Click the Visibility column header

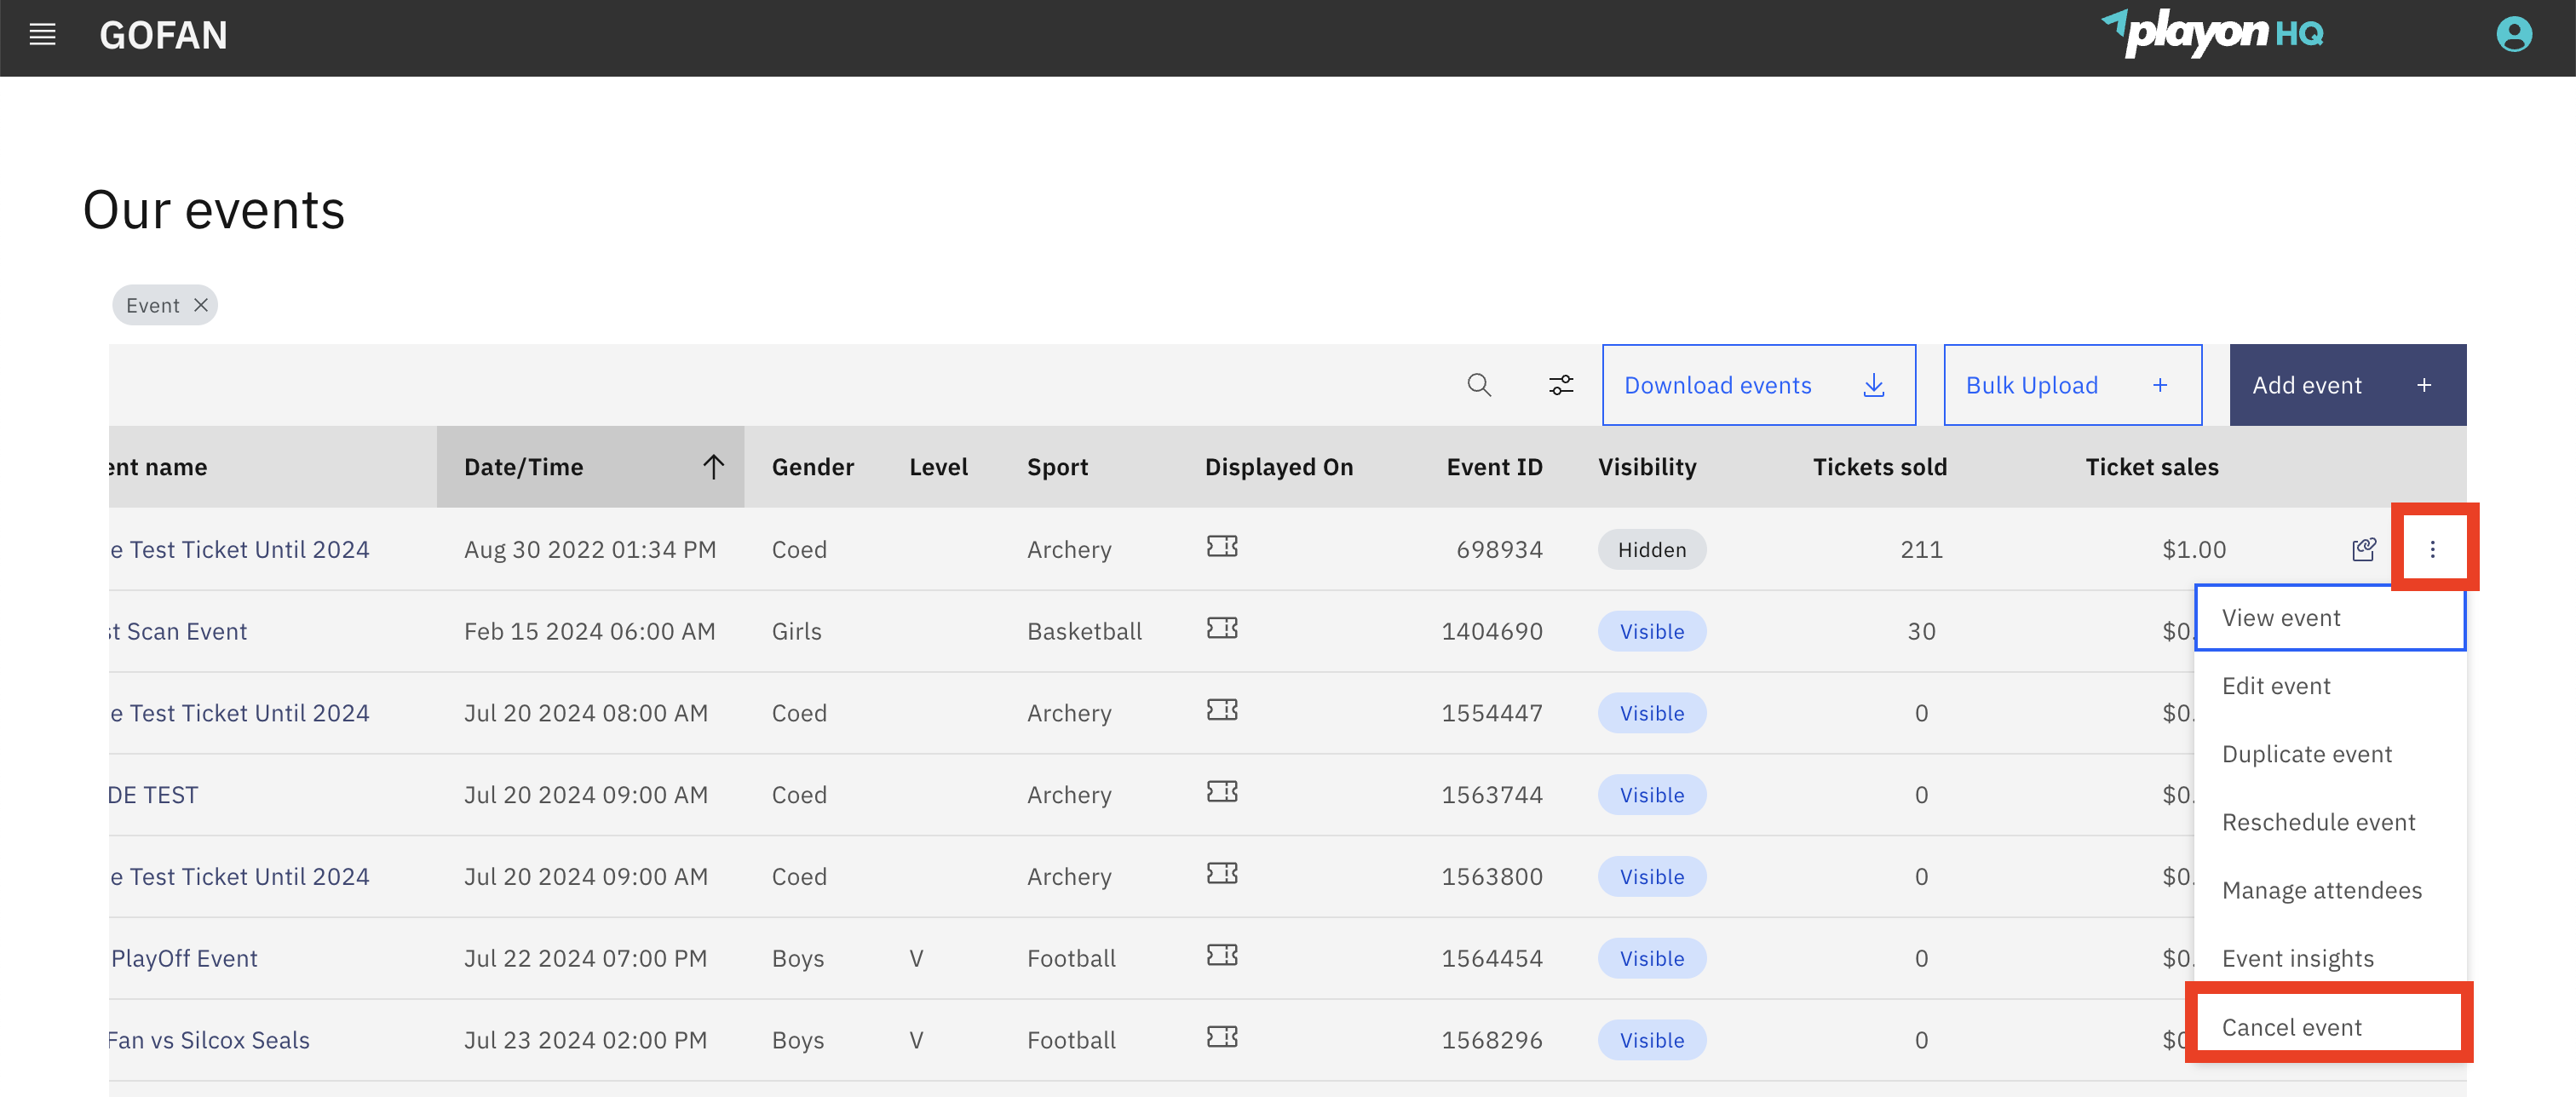tap(1647, 467)
